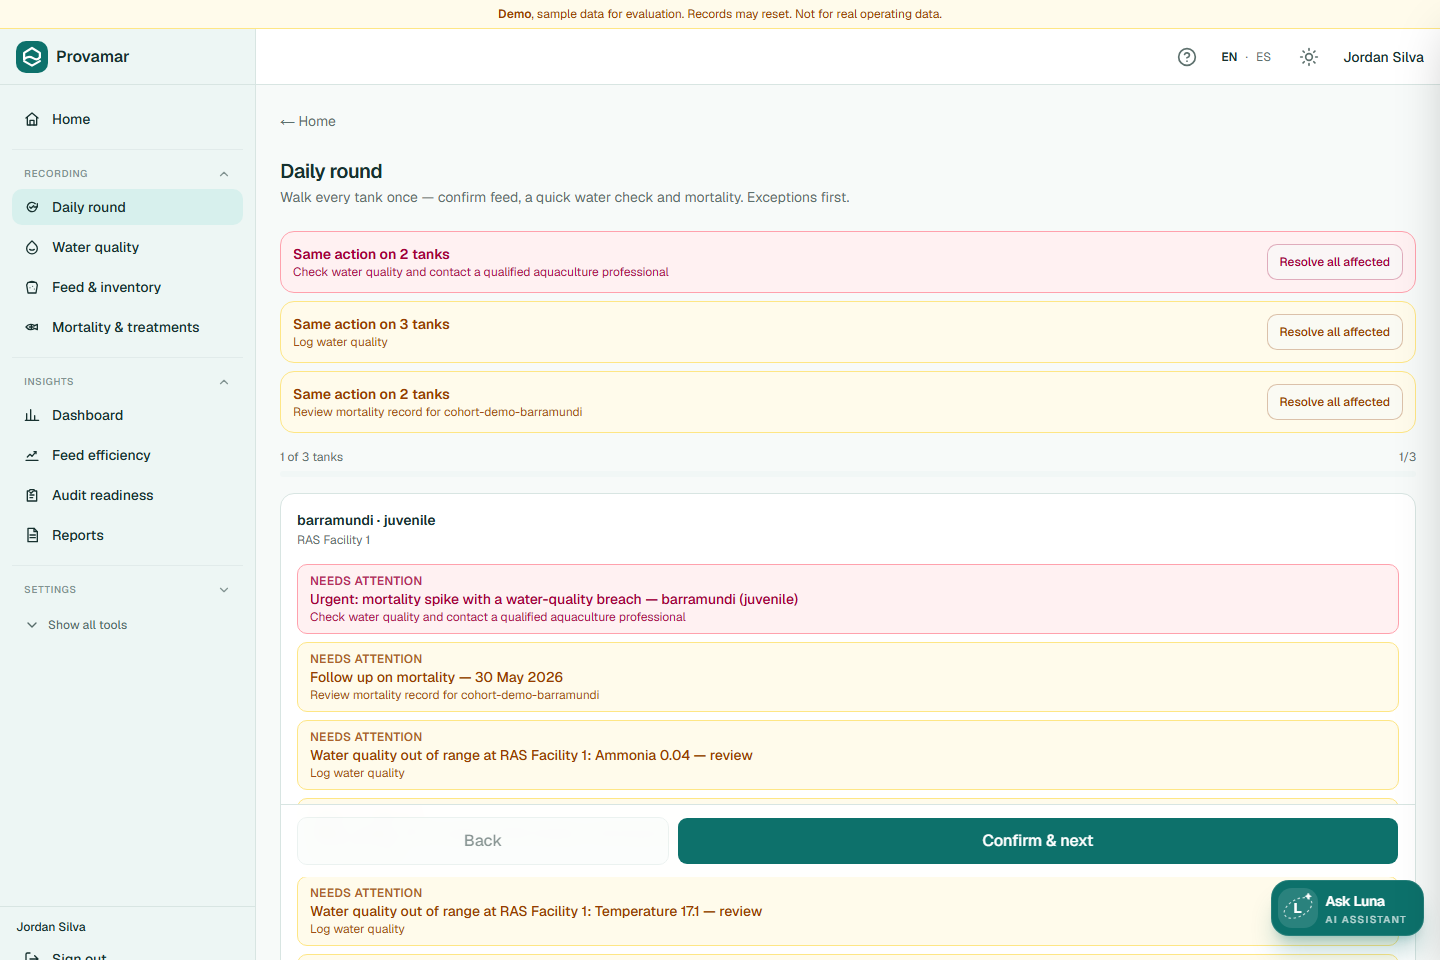The width and height of the screenshot is (1440, 960).
Task: Open Follow up on mortality 30 May 2026
Action: [848, 677]
